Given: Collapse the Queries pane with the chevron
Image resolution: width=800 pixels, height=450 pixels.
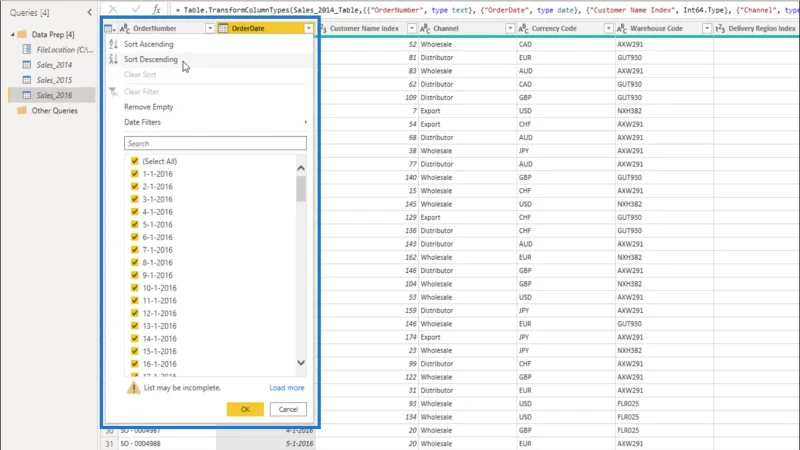Looking at the screenshot, I should (89, 12).
